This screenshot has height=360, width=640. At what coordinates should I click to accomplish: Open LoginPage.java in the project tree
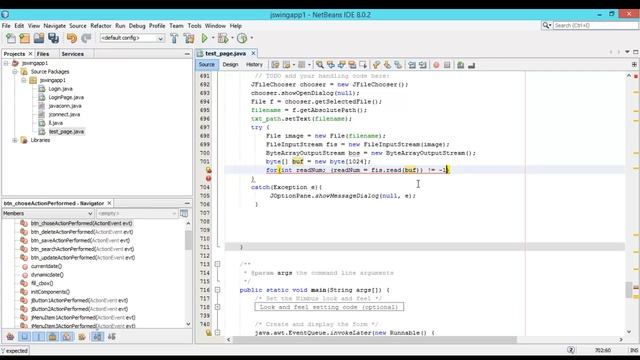66,98
